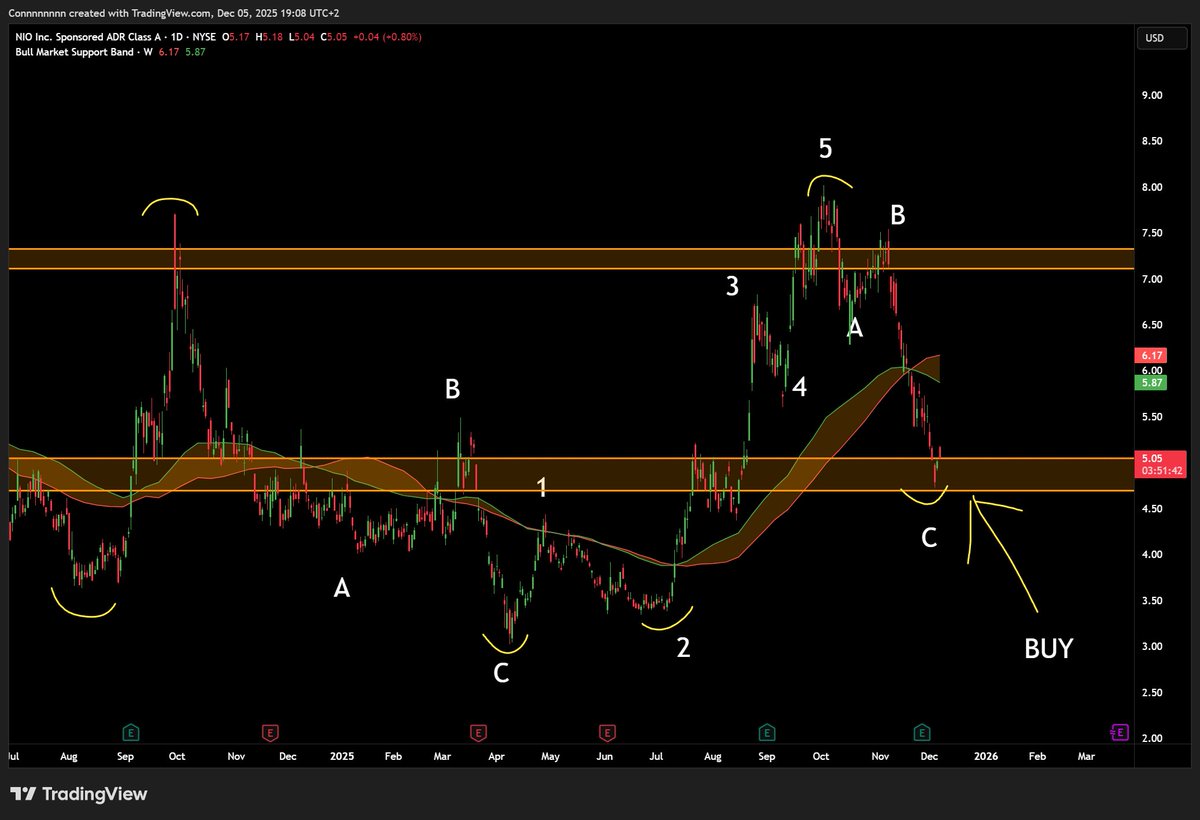
Task: Select the wave 1 label annotation
Action: coord(541,488)
